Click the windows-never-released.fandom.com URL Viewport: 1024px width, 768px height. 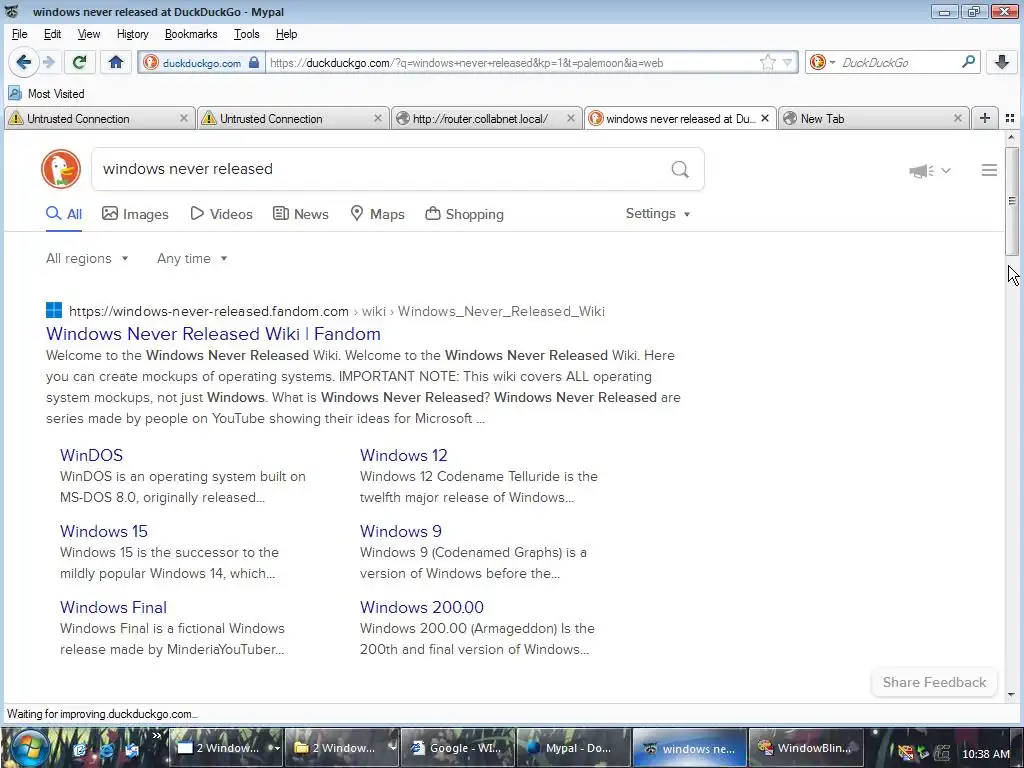point(209,312)
